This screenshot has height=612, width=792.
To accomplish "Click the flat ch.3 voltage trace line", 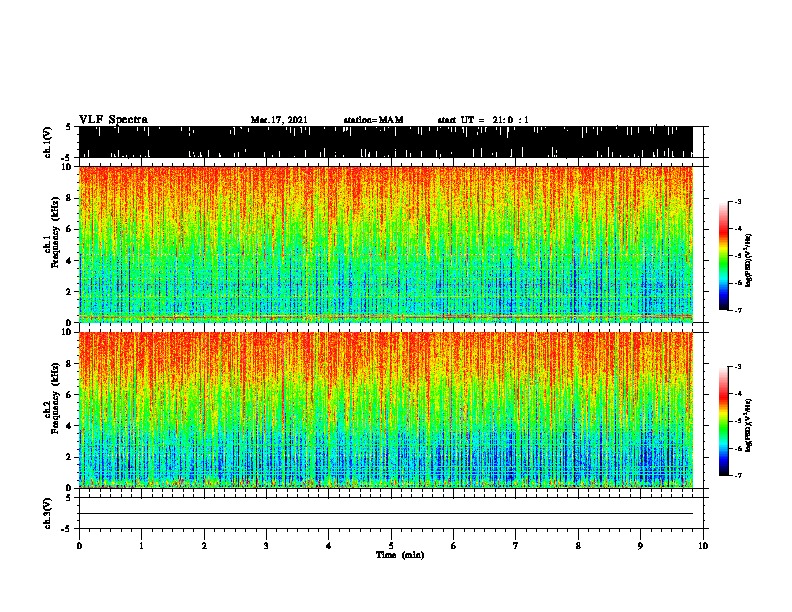I will point(386,514).
